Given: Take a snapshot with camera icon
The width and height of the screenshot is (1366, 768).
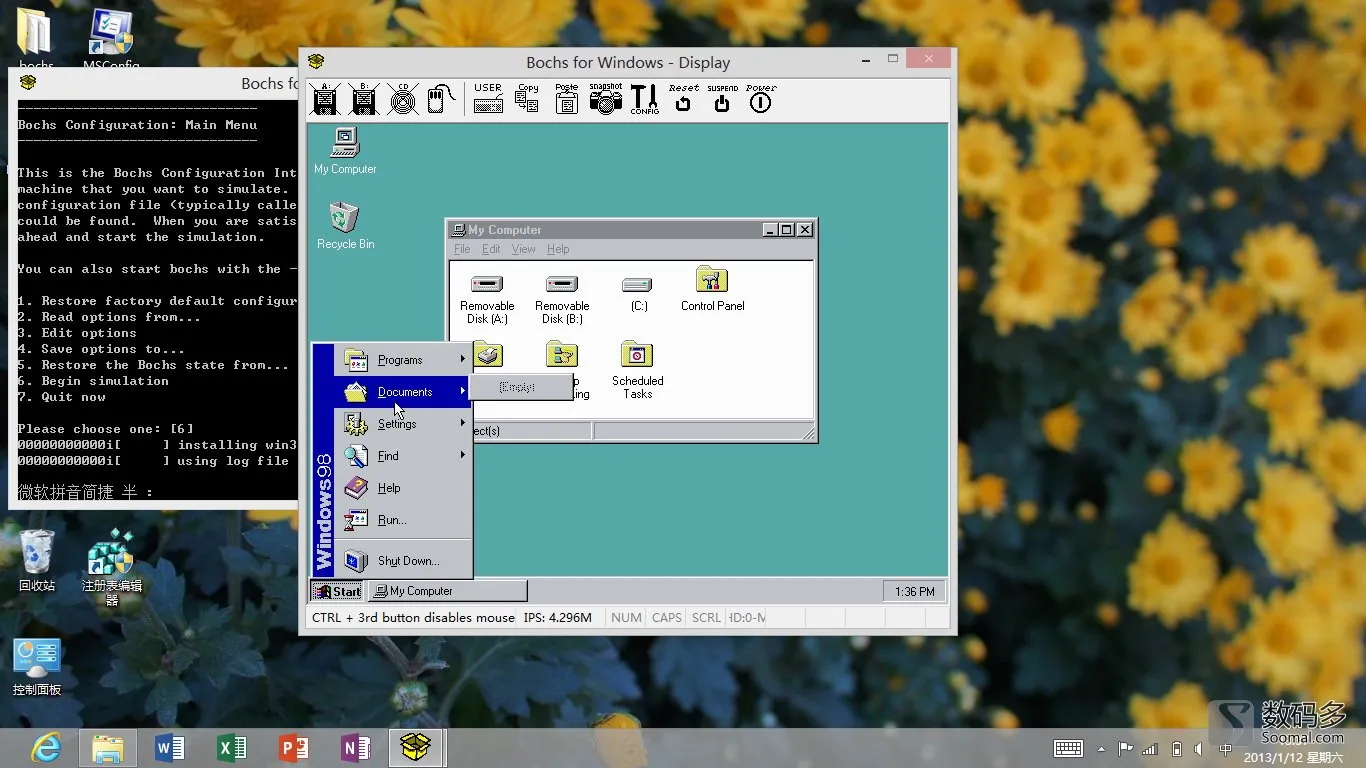Looking at the screenshot, I should pos(606,98).
